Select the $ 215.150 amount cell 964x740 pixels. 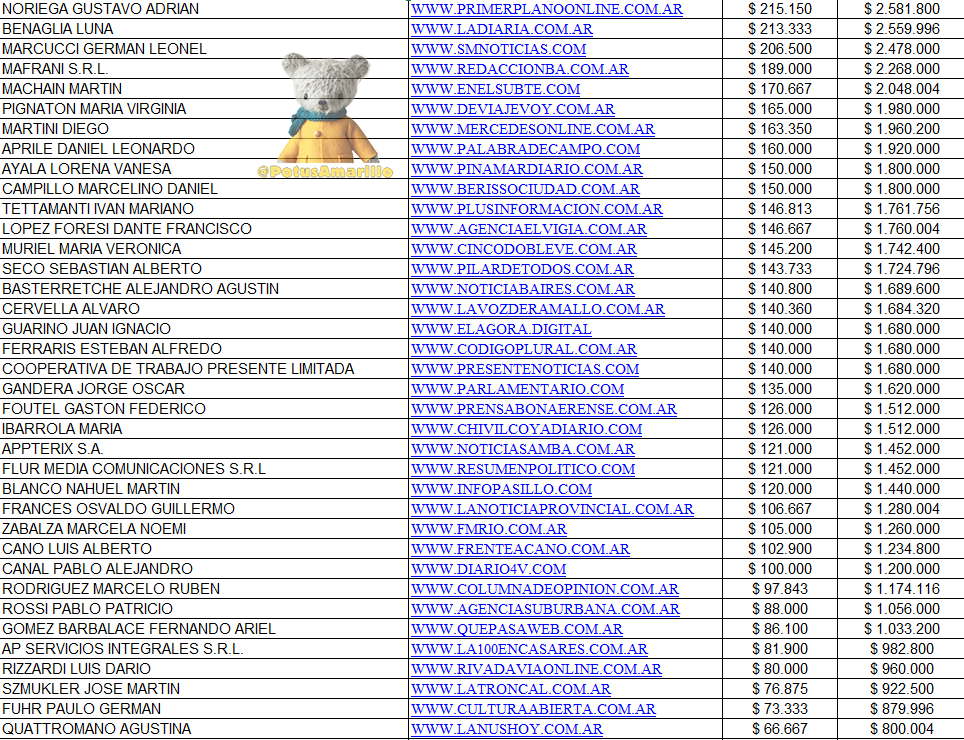tap(780, 9)
